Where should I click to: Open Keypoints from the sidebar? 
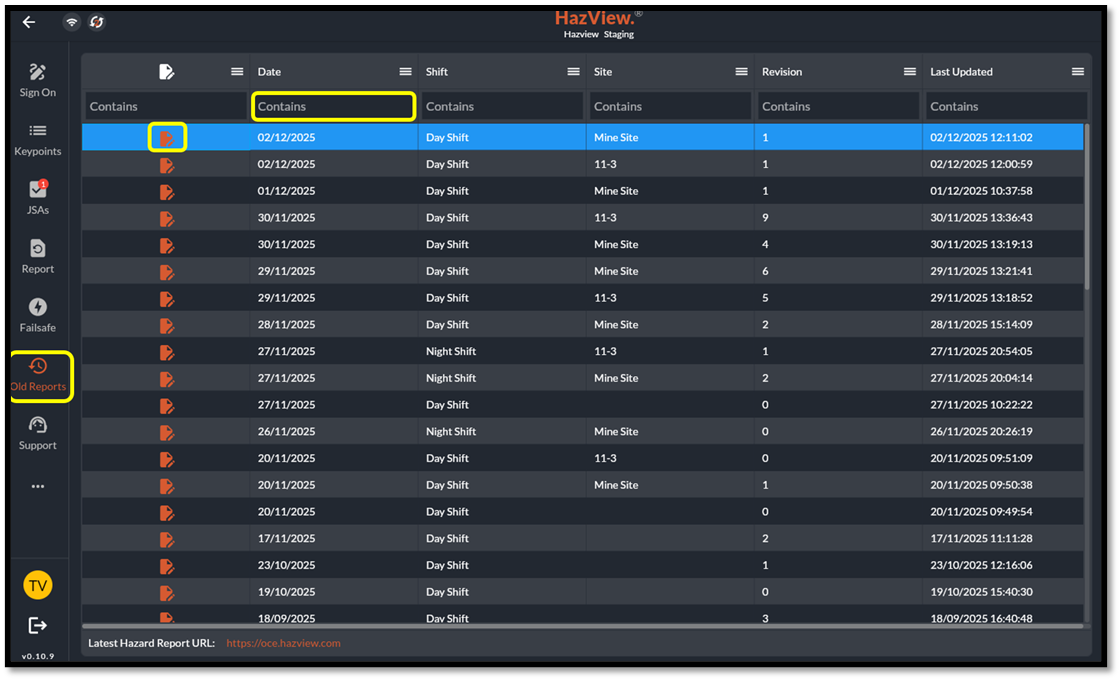38,139
